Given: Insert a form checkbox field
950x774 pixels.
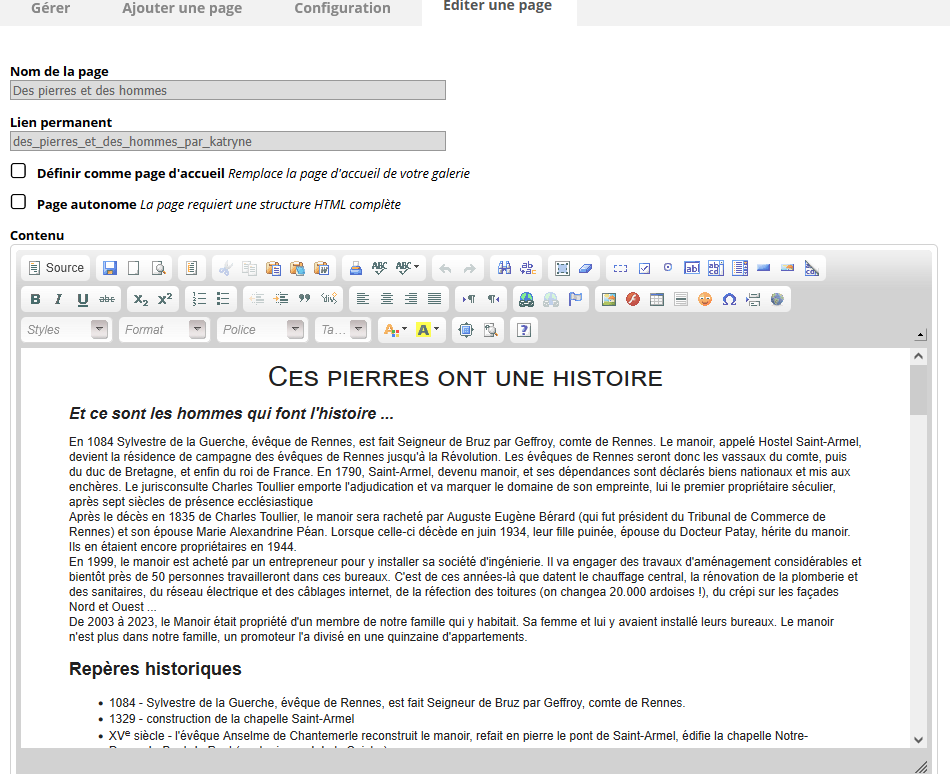Looking at the screenshot, I should (x=644, y=268).
